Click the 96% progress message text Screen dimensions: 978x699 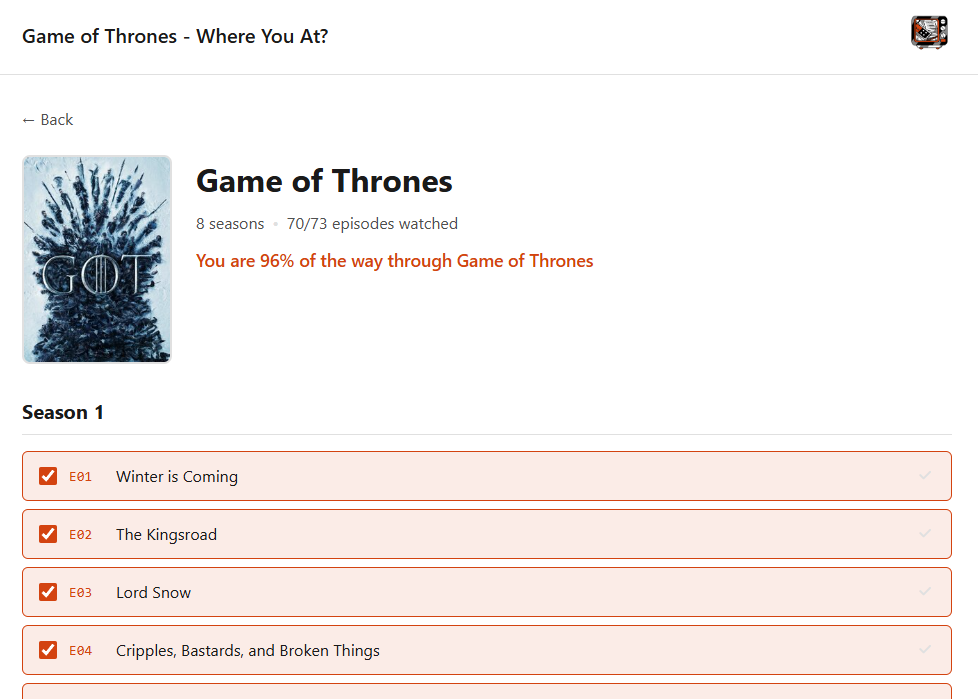[x=394, y=261]
